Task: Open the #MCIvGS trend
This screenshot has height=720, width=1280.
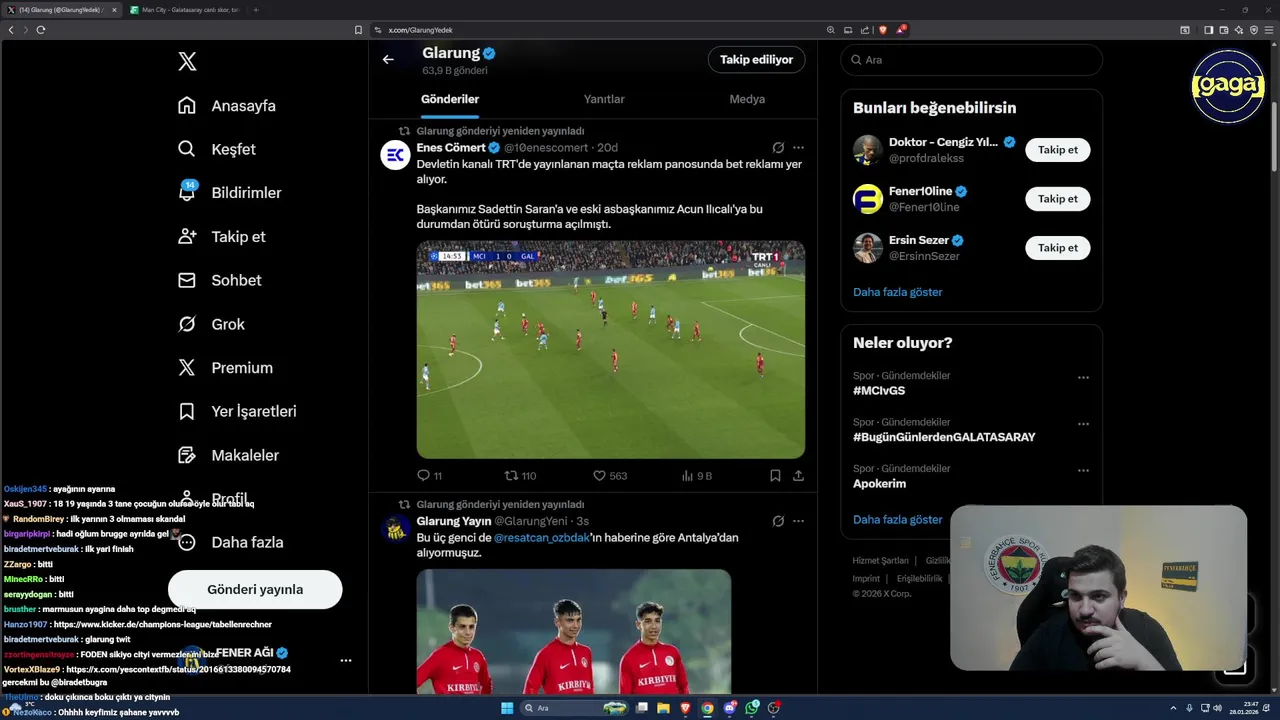Action: coord(879,391)
